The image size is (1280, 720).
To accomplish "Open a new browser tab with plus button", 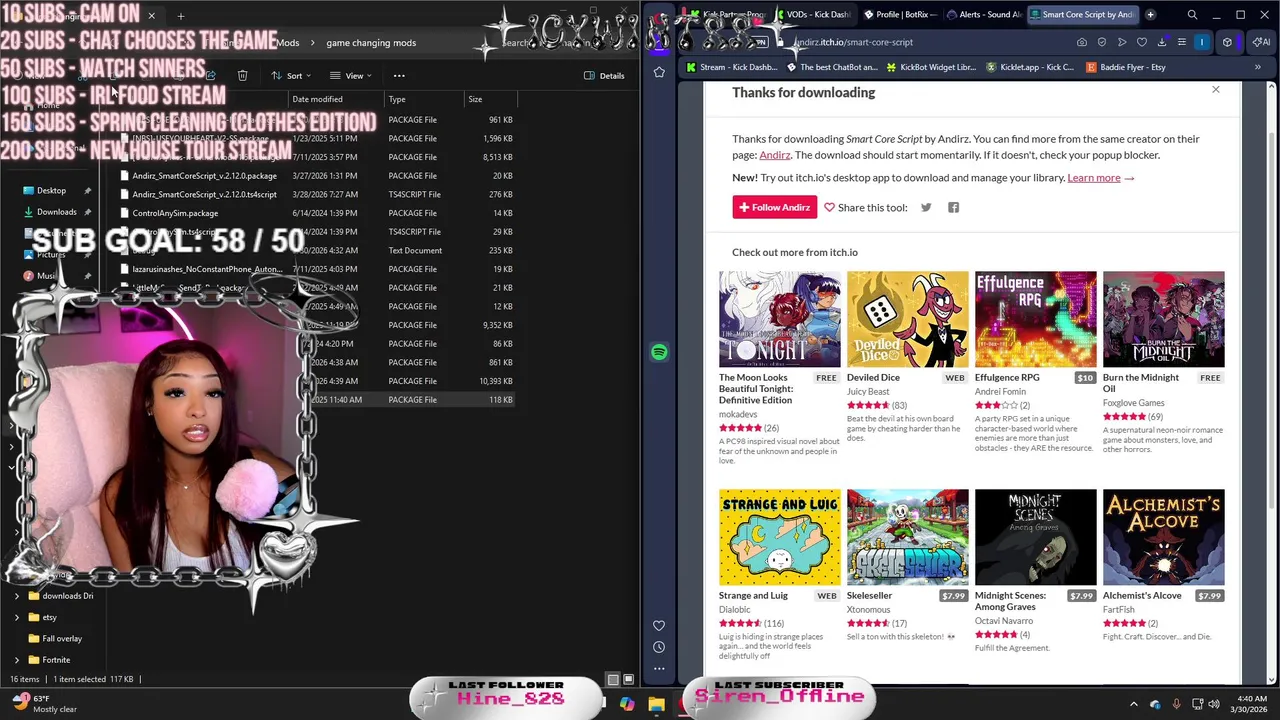I will [x=1150, y=15].
